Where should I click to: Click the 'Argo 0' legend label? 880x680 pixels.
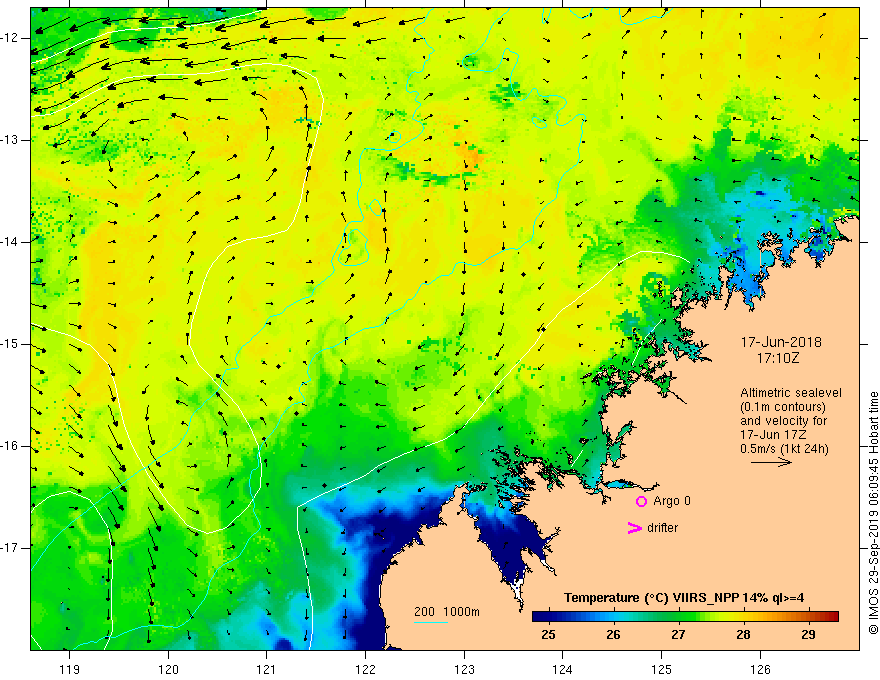[x=672, y=501]
